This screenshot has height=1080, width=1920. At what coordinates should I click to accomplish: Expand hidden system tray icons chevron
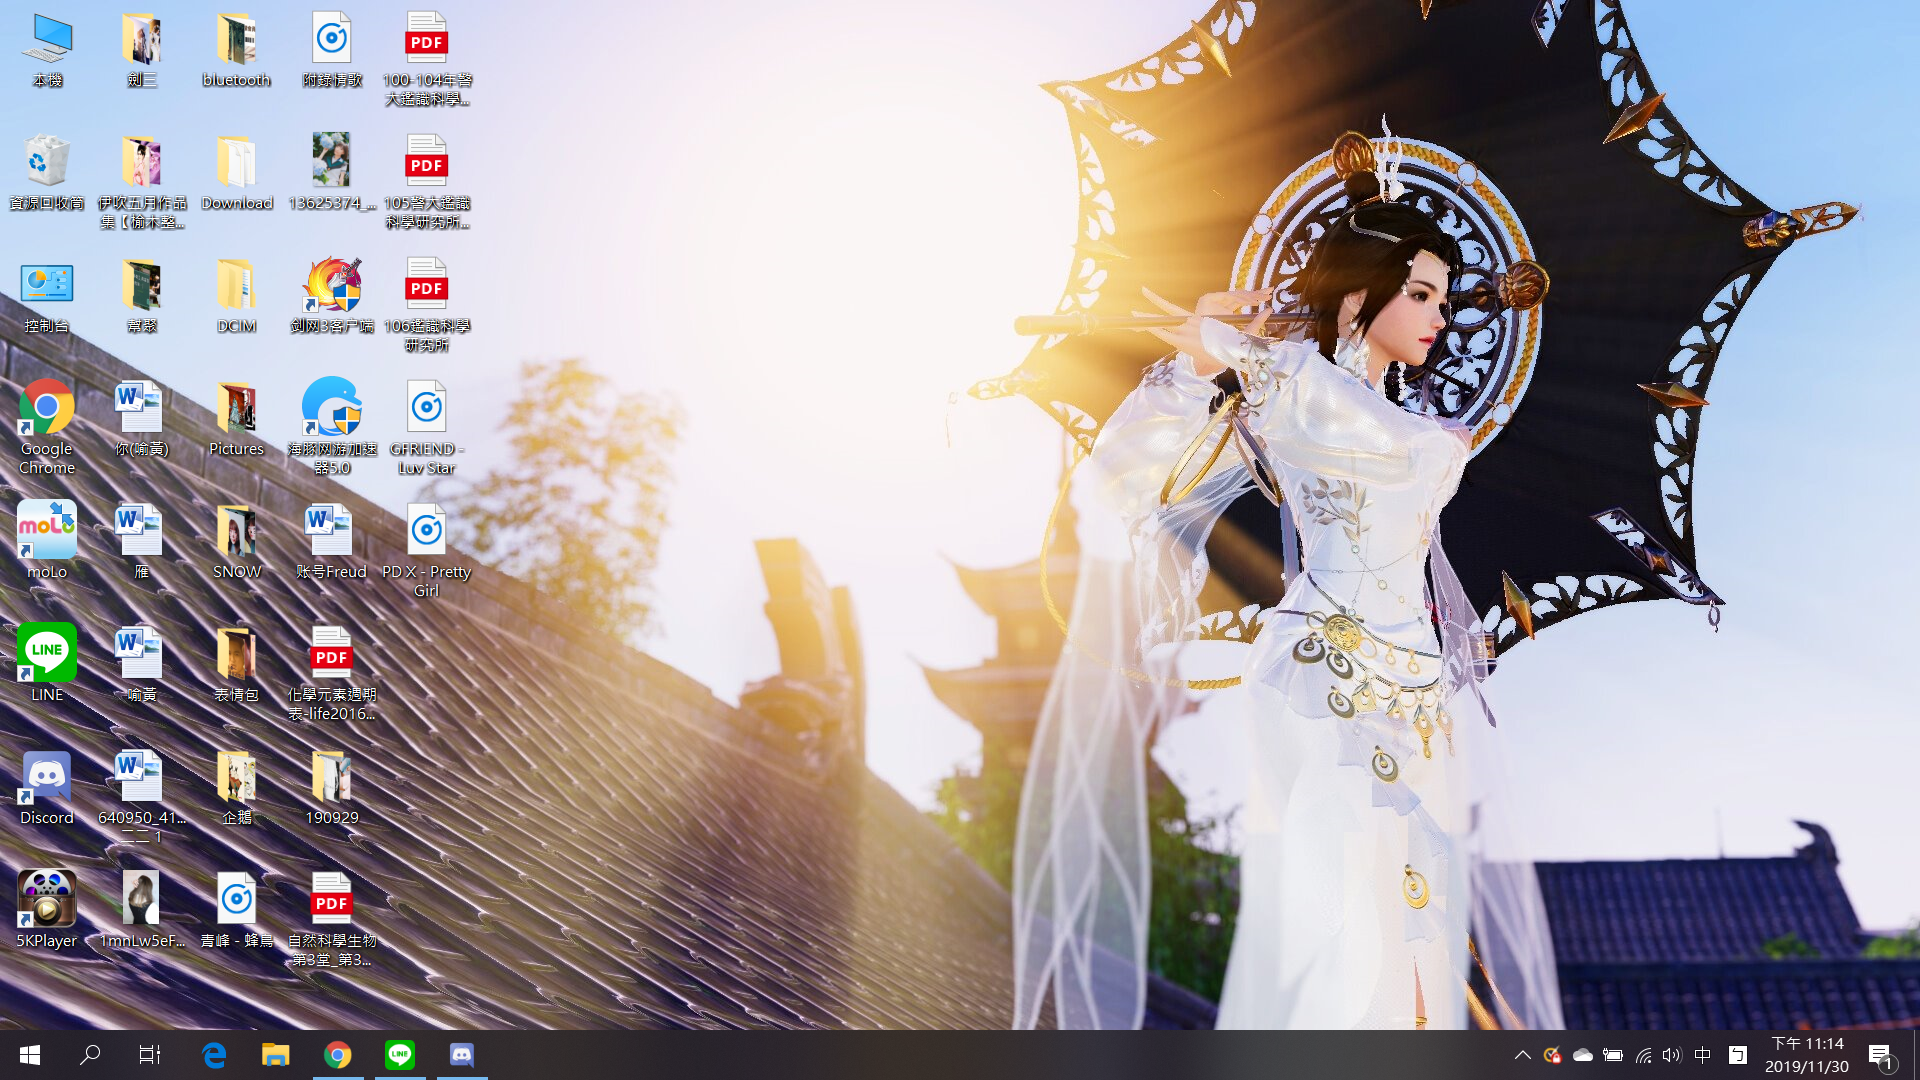coord(1522,1055)
